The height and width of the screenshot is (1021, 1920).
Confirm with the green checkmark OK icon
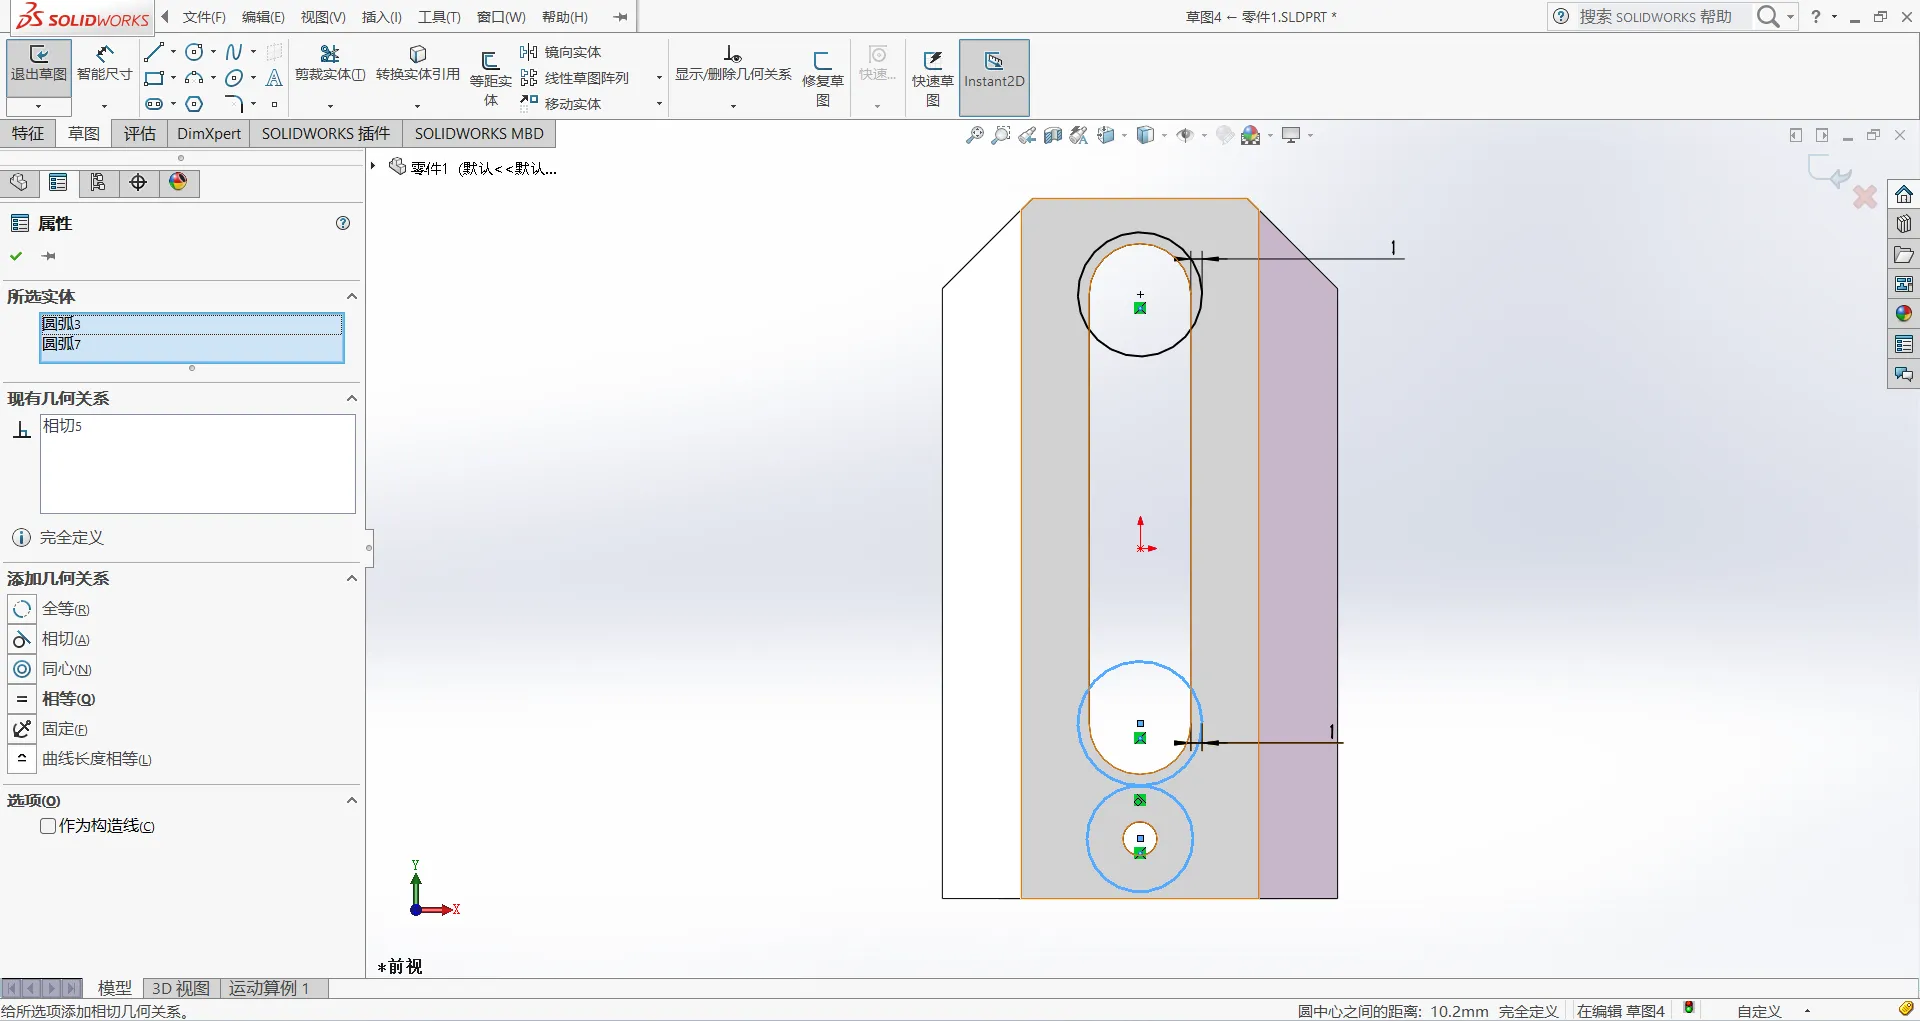point(17,256)
